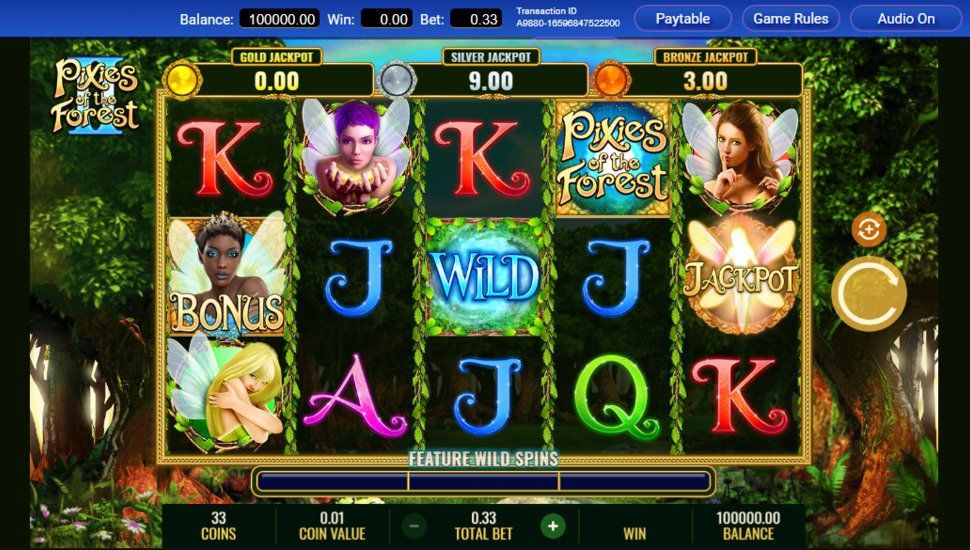Screen dimensions: 970x550
Task: Click the silver jackpot coin icon
Action: pos(397,80)
